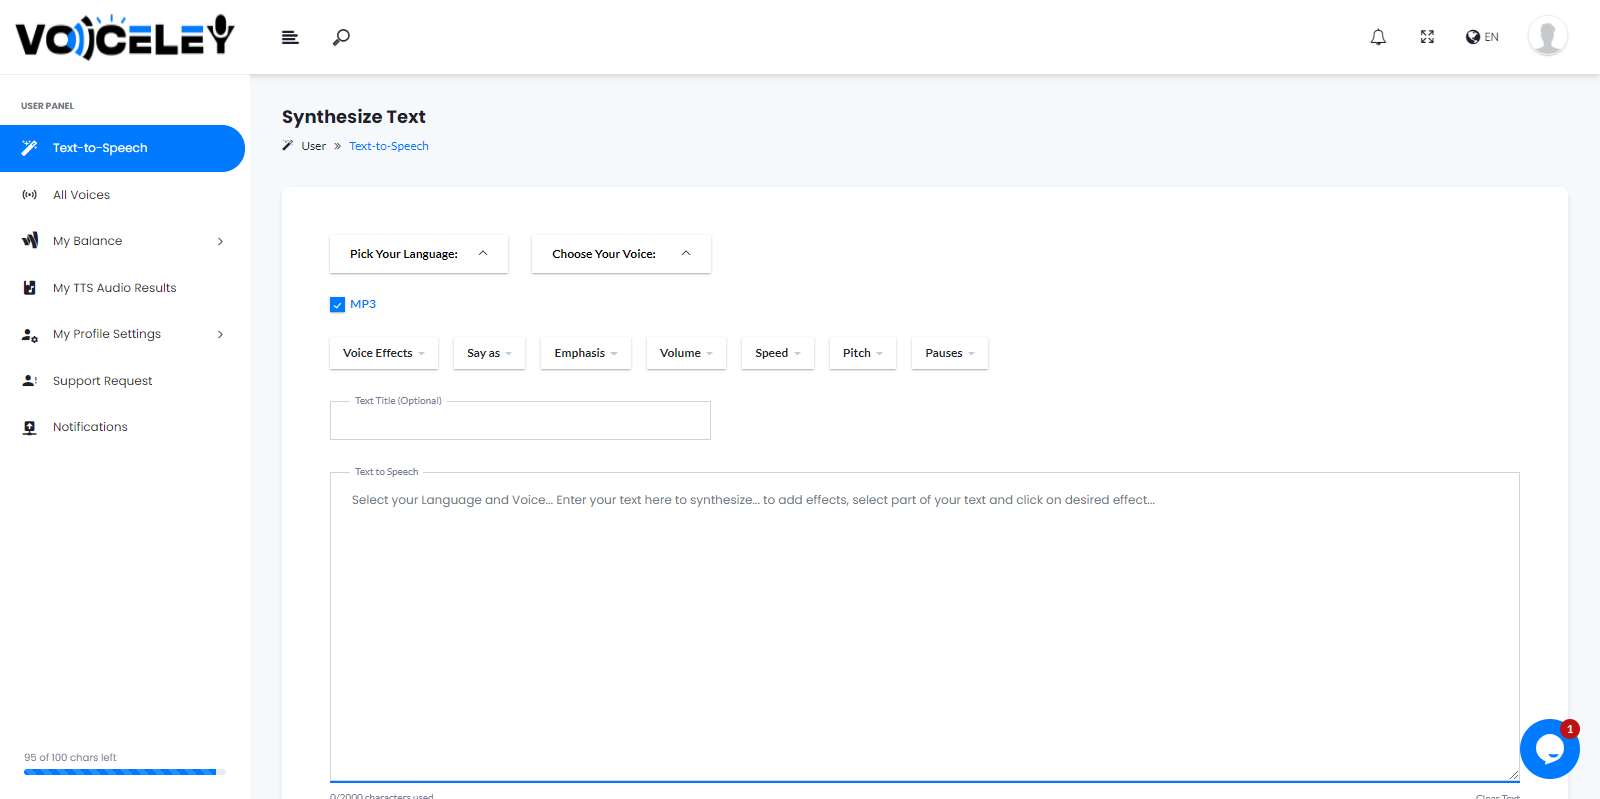Click the Support Request person icon
Image resolution: width=1600 pixels, height=799 pixels.
30,381
